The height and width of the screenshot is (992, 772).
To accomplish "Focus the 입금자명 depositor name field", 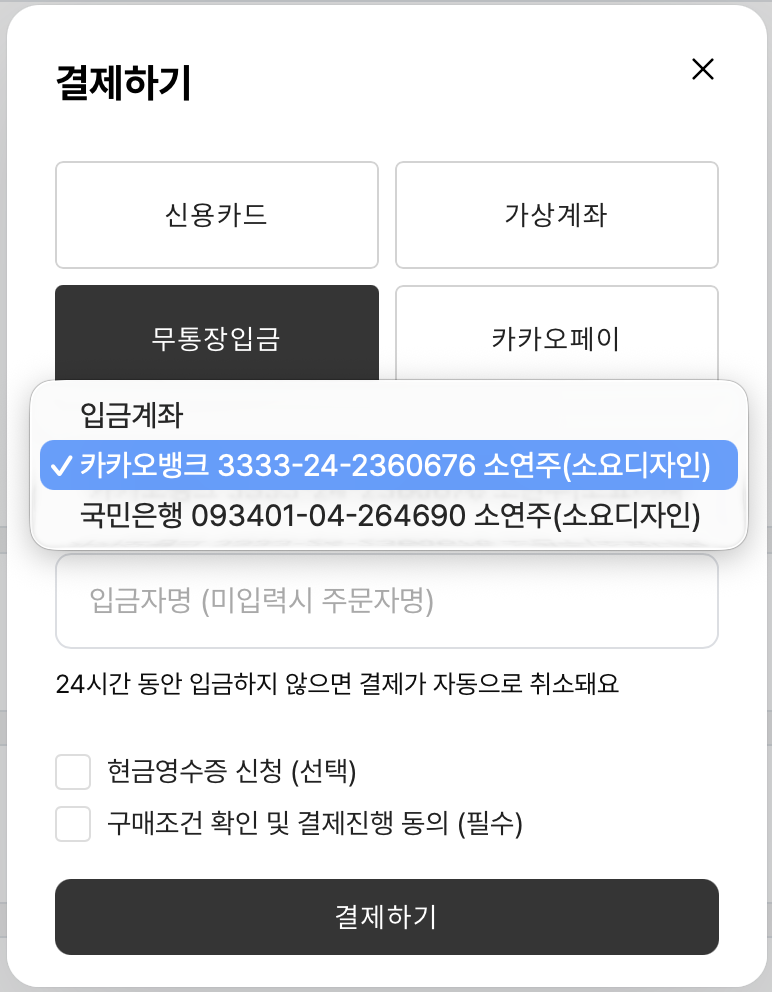I will point(387,601).
